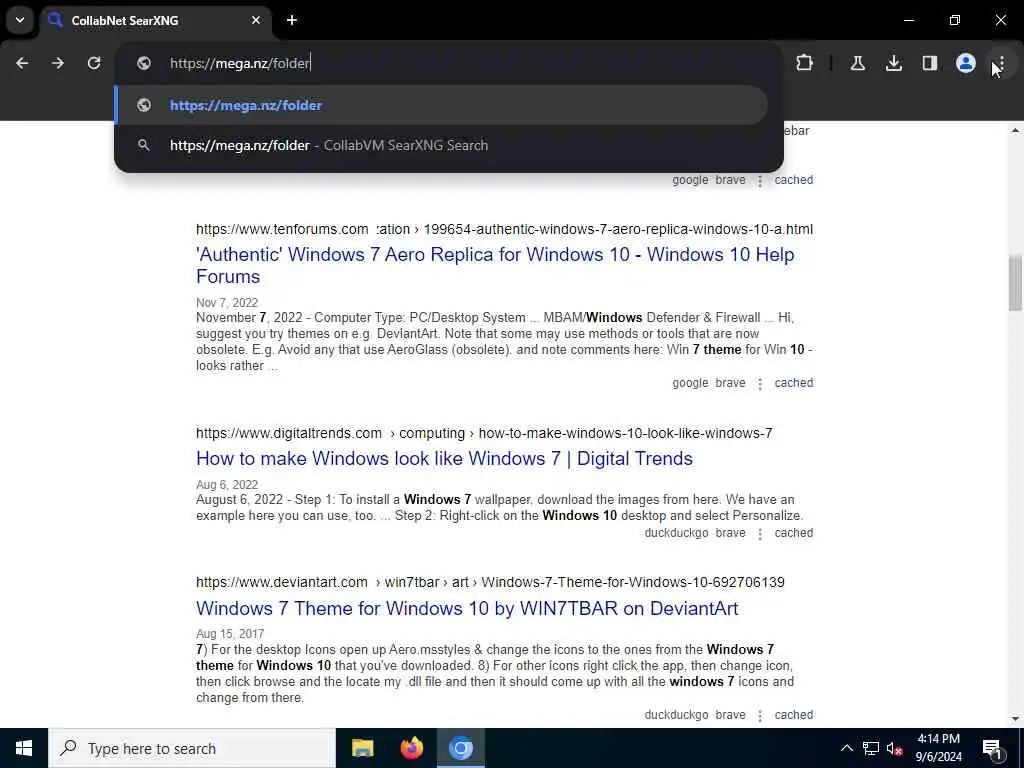Open the Windows Start menu
Image resolution: width=1024 pixels, height=768 pixels.
tap(24, 748)
